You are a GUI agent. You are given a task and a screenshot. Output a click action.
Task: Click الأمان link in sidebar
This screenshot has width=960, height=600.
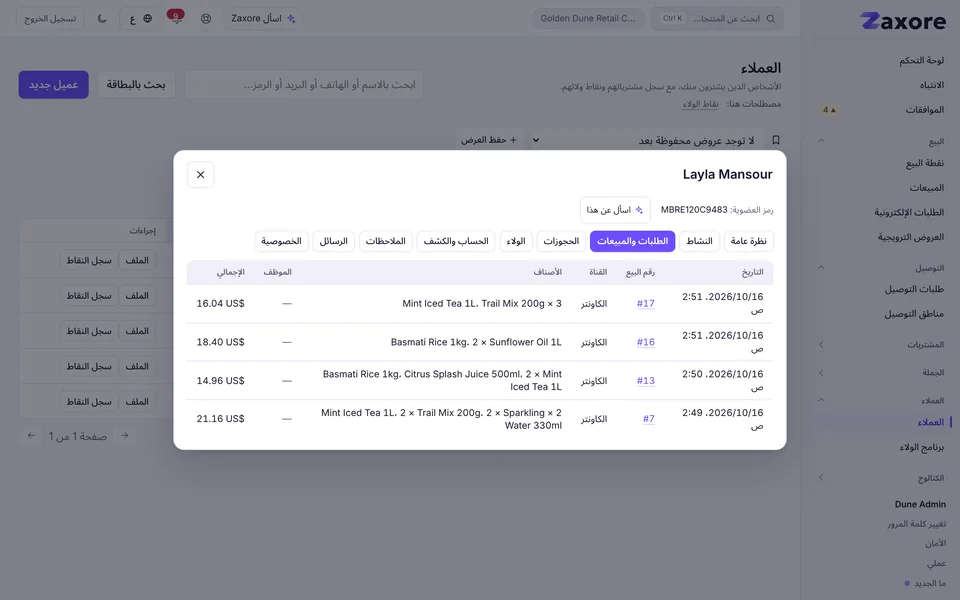936,544
